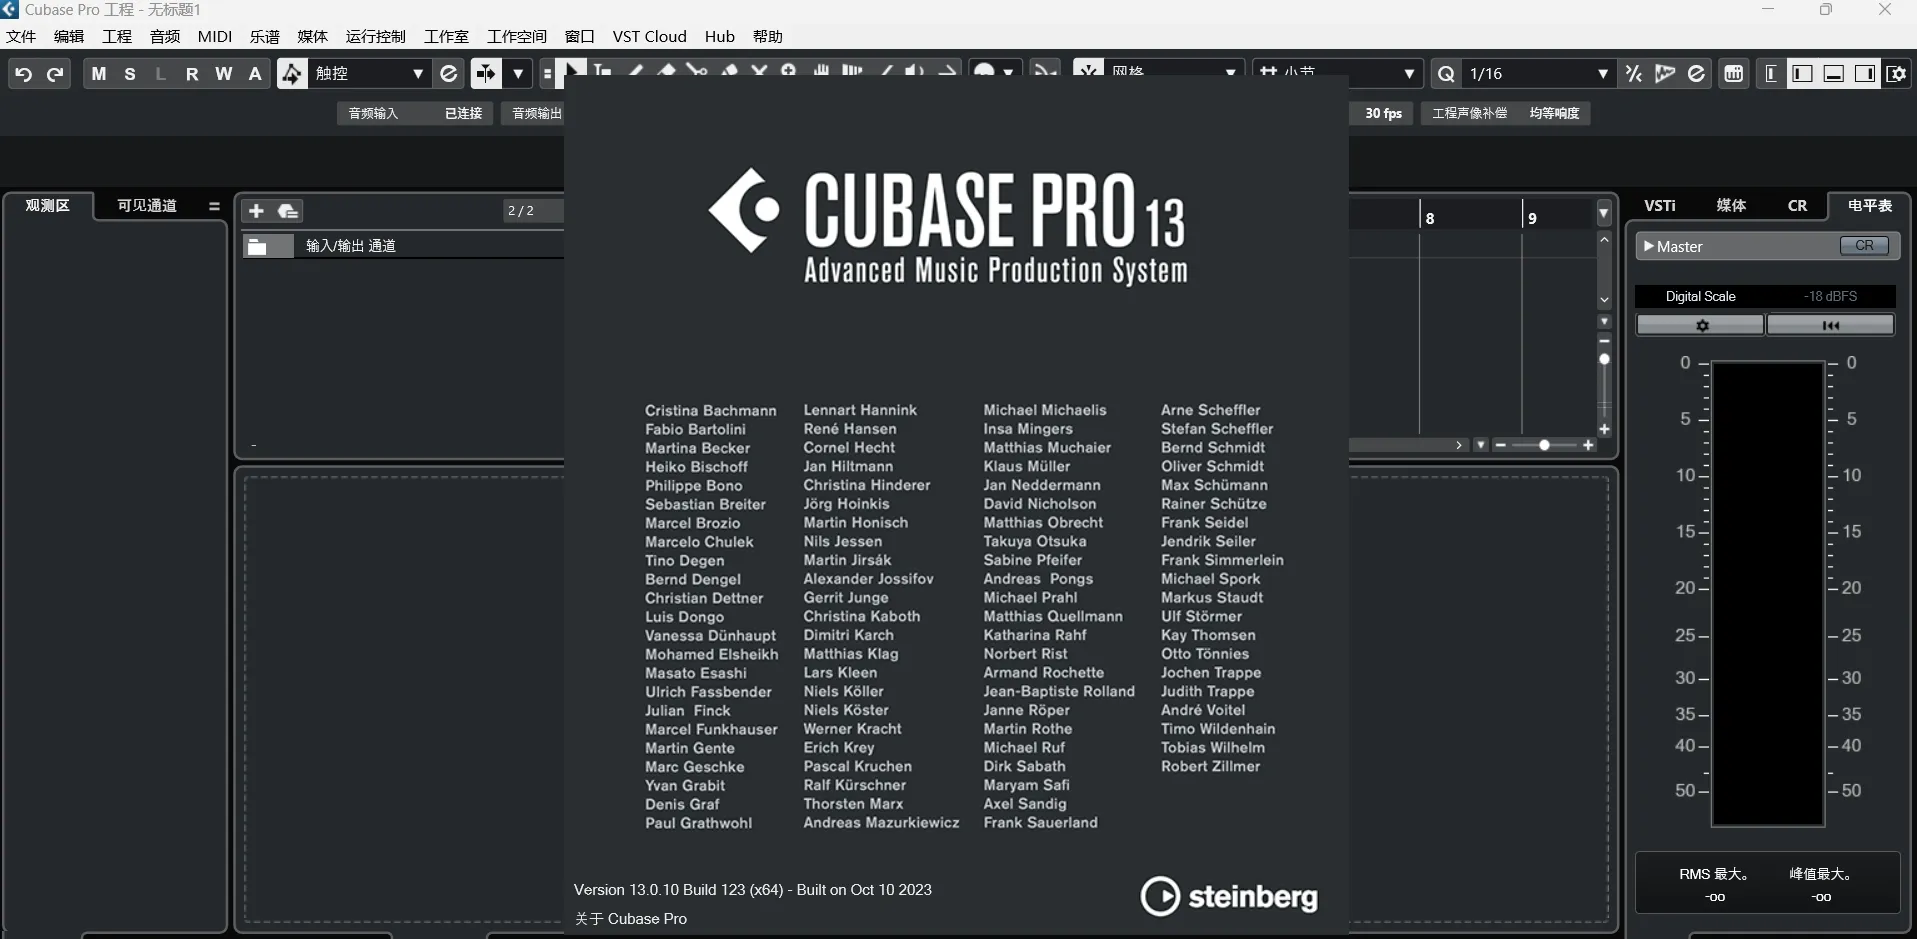Open the 触控 automation mode dropdown
Image resolution: width=1917 pixels, height=939 pixels.
420,73
